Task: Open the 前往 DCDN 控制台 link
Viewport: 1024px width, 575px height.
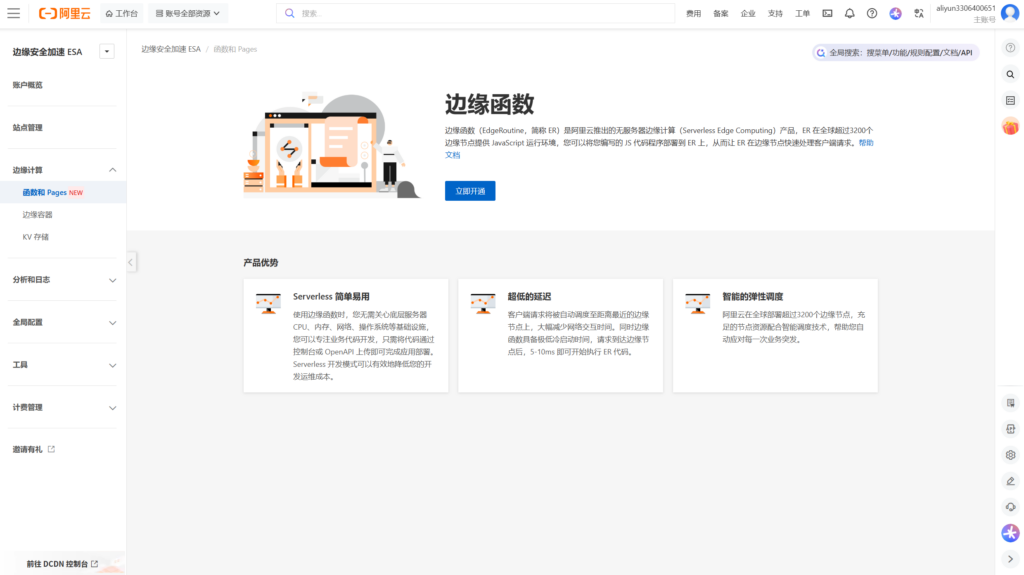Action: 62,564
